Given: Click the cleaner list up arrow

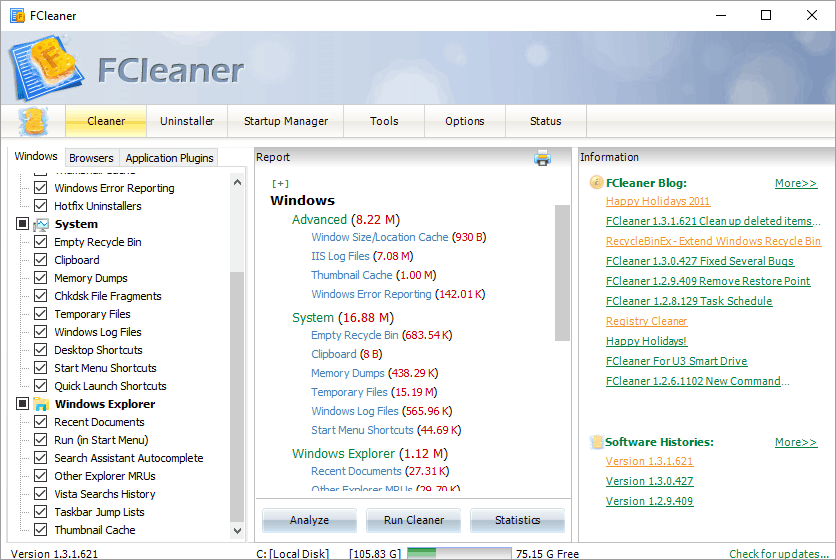Looking at the screenshot, I should point(238,182).
